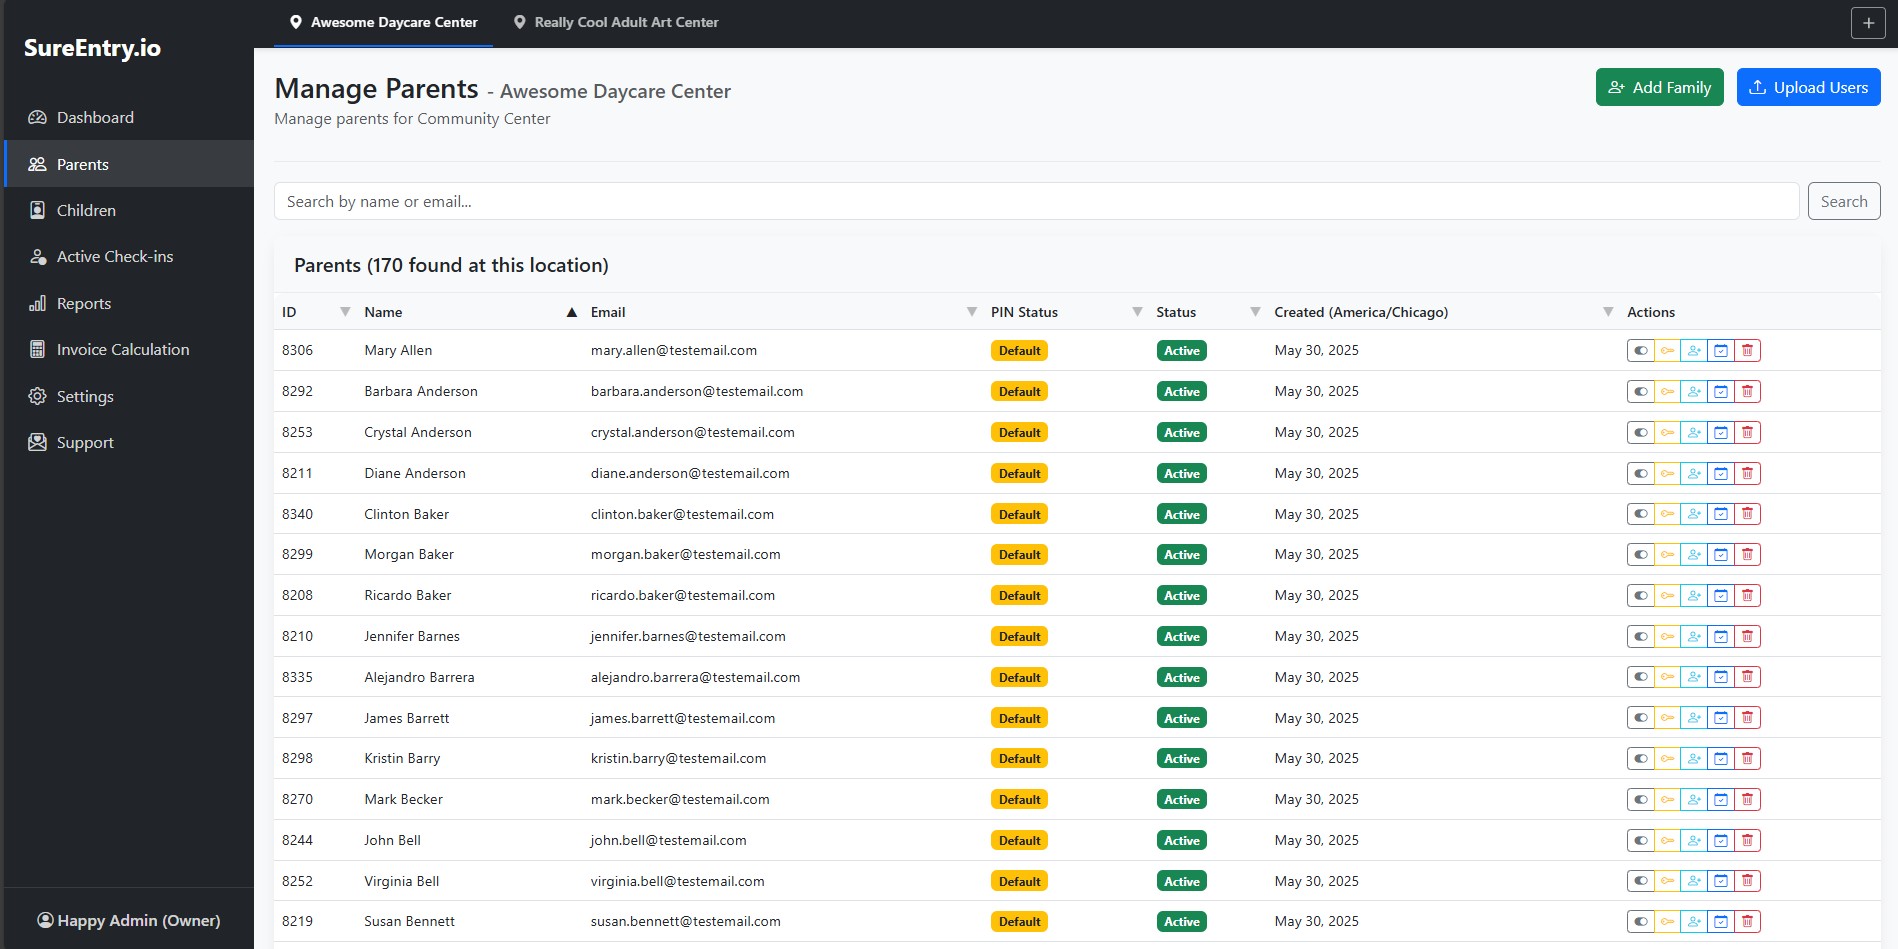1898x949 pixels.
Task: Select Dashboard from the sidebar menu
Action: click(95, 117)
